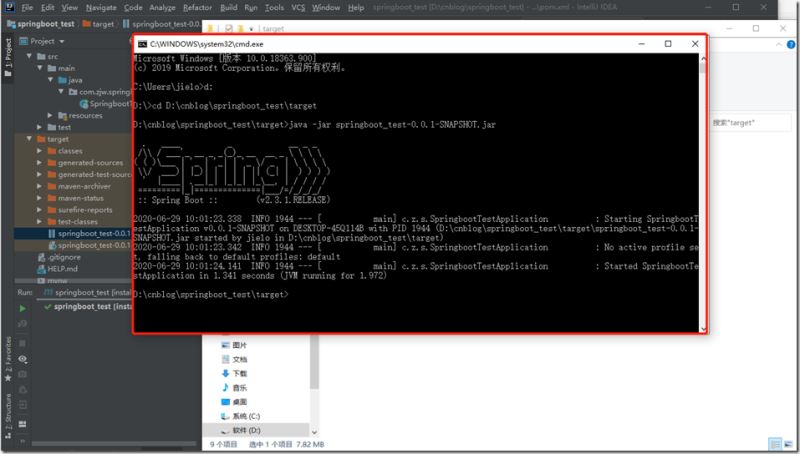Open the Favorites tool window star
Screen dimensions: 800x454
(x=8, y=378)
